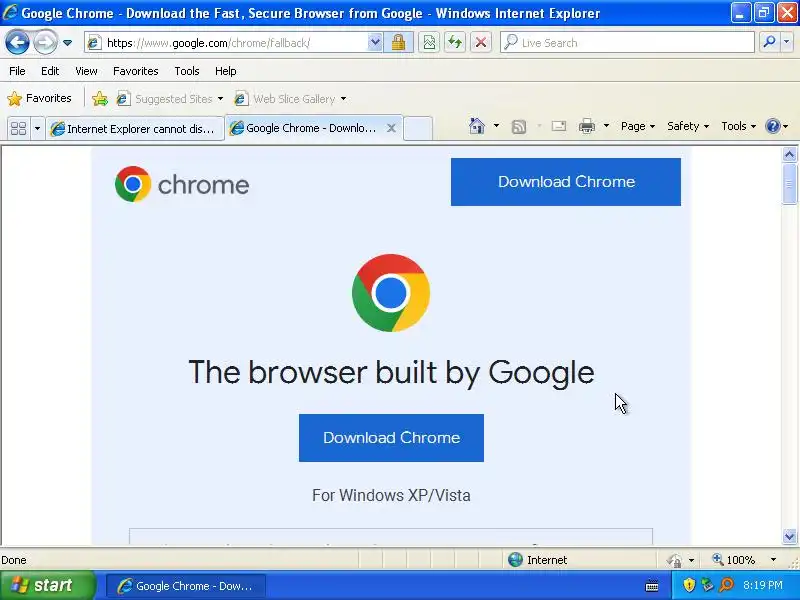This screenshot has height=600, width=800.
Task: Open the Tools menu in the menu bar
Action: click(x=187, y=71)
